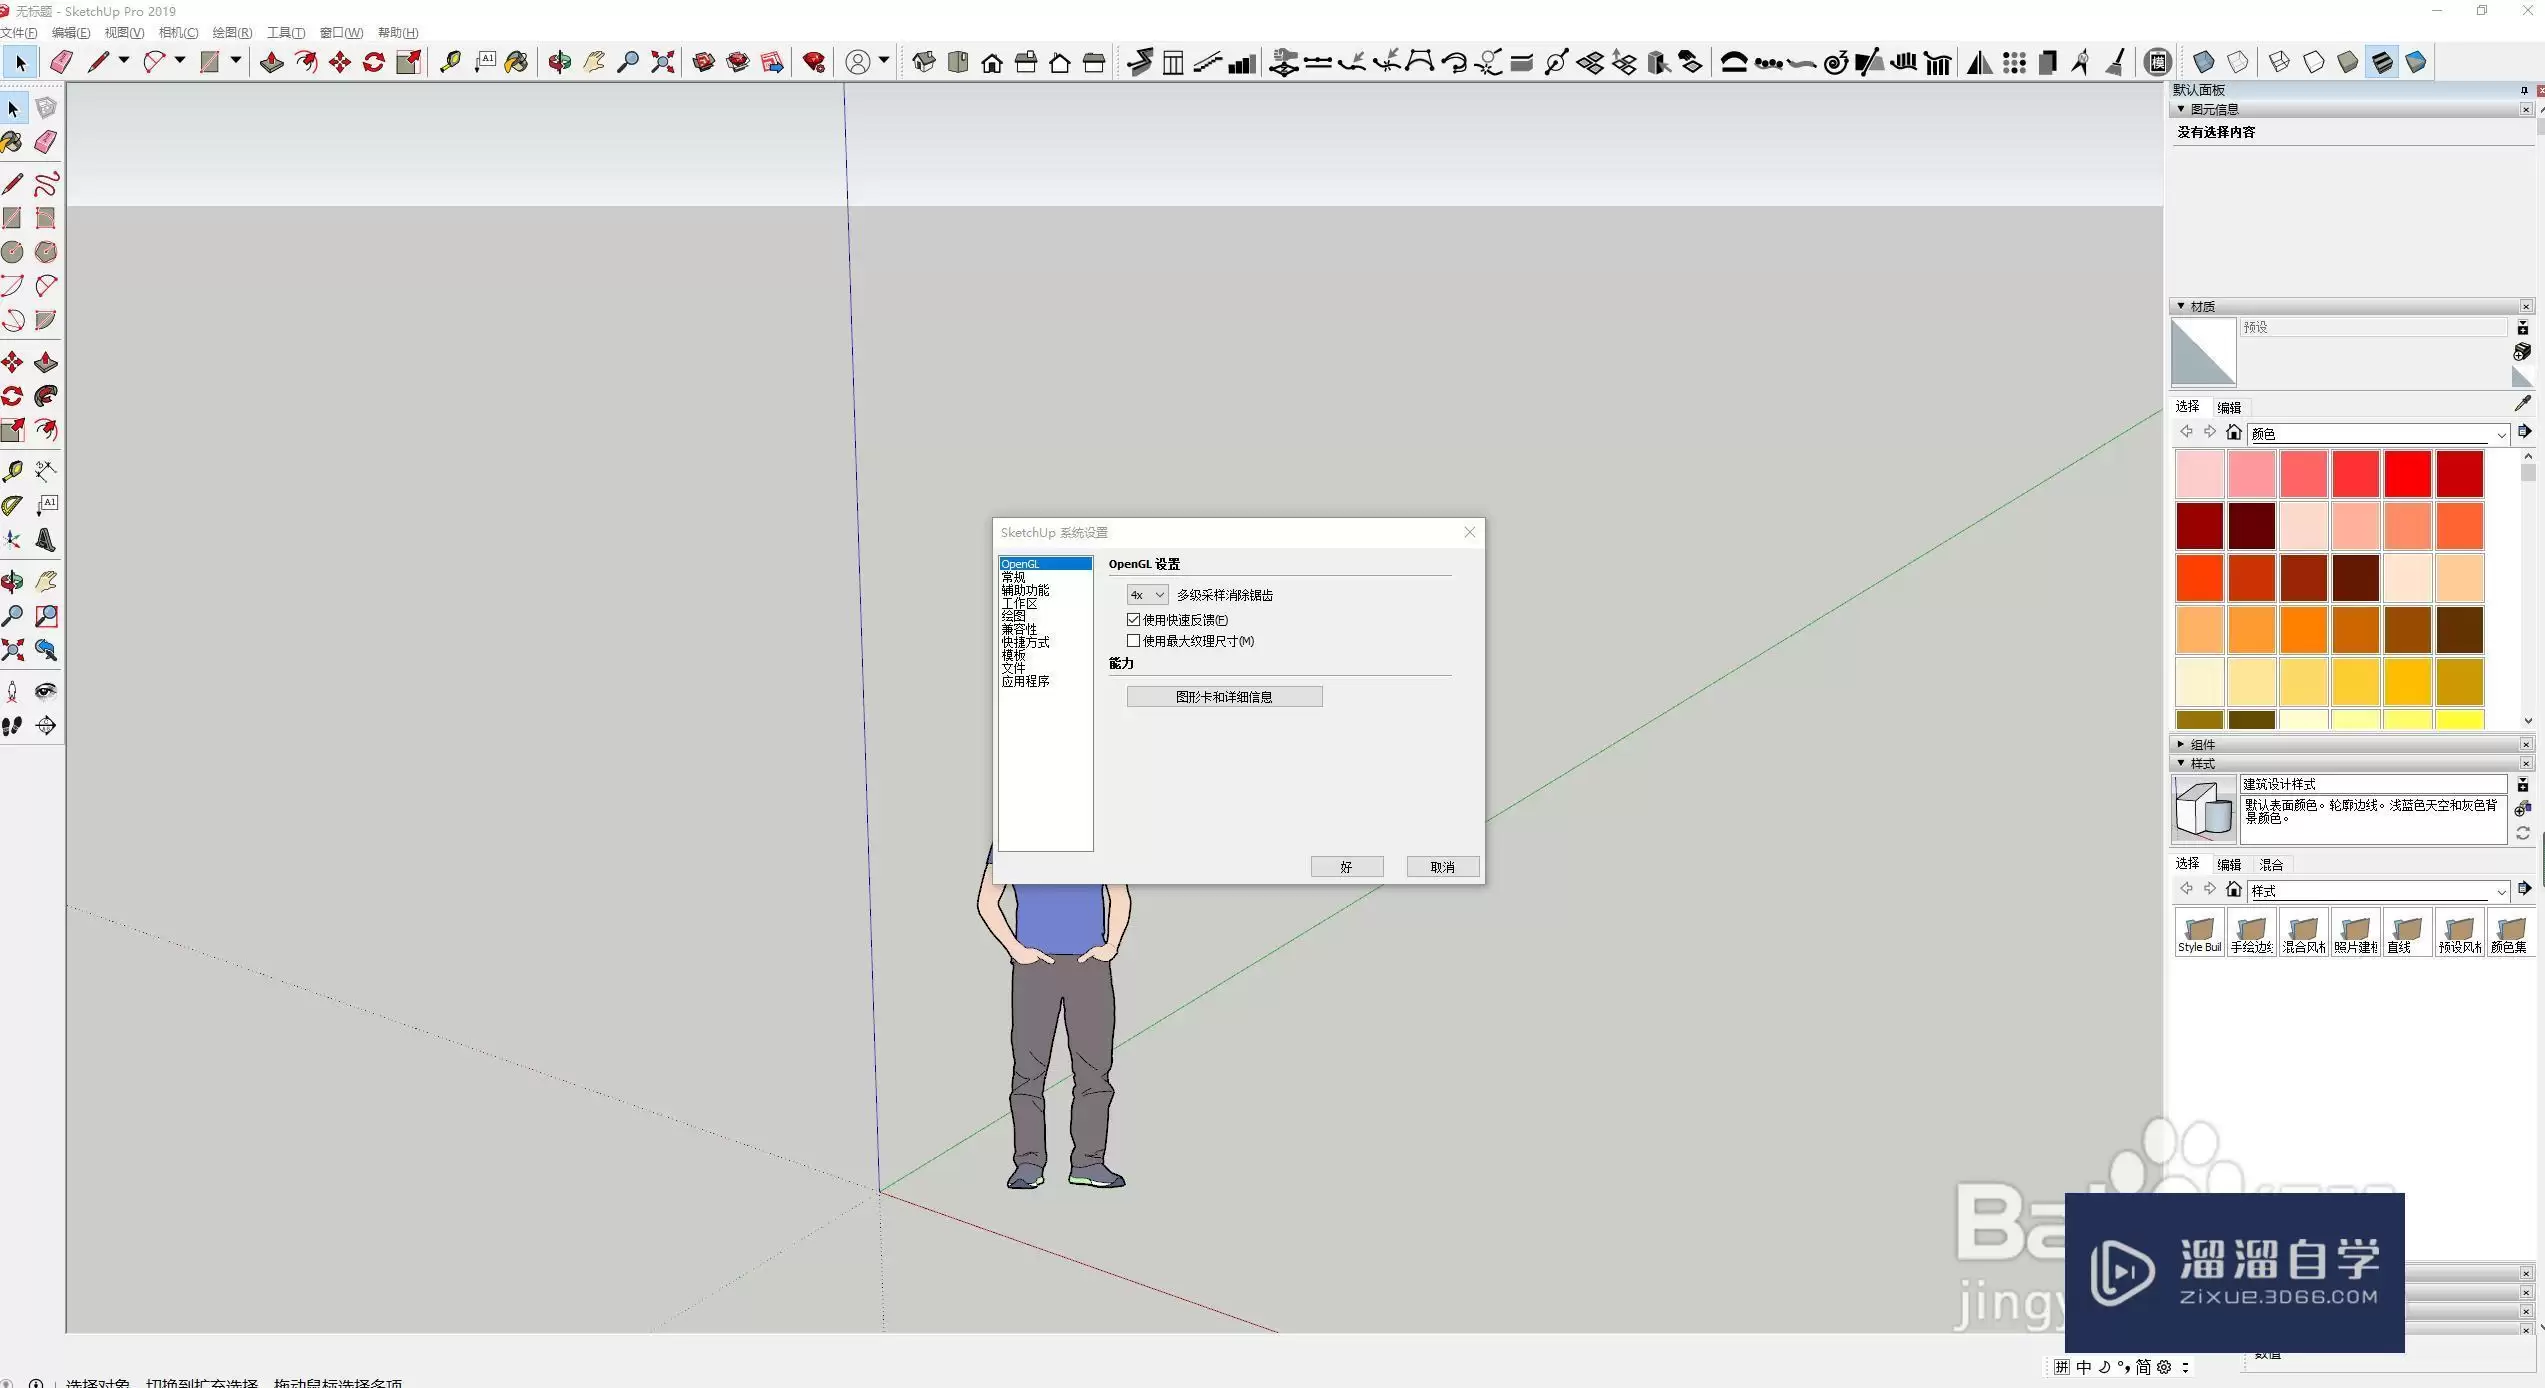Select the Move tool in top toolbar
The height and width of the screenshot is (1388, 2545).
[x=340, y=63]
